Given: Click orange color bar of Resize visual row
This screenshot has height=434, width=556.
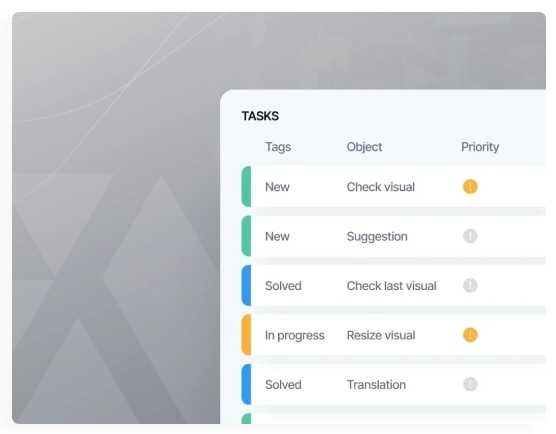Looking at the screenshot, I should [x=246, y=335].
